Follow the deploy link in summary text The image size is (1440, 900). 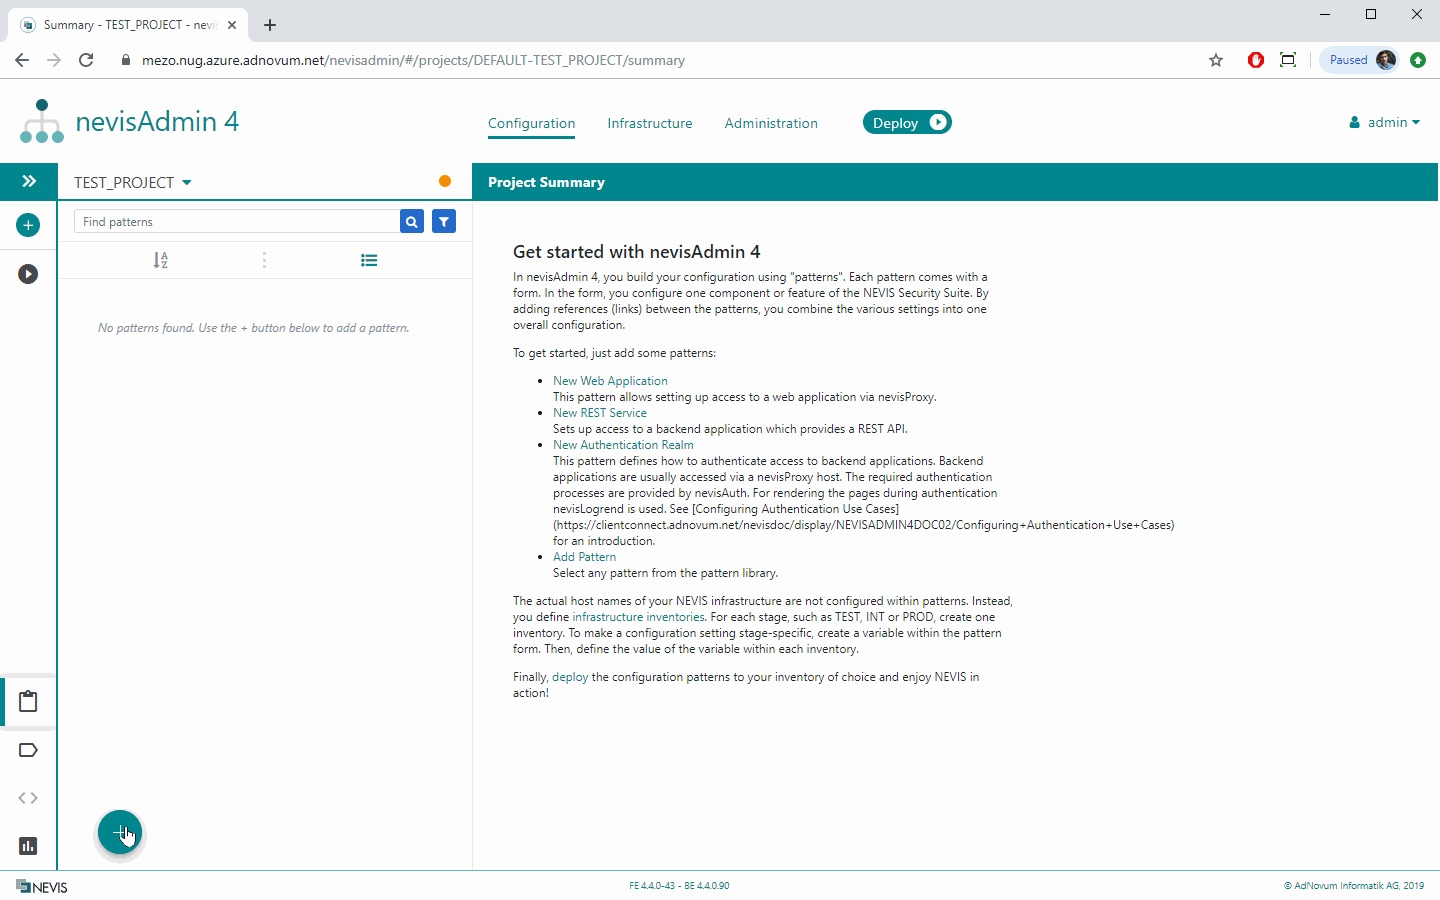[570, 677]
